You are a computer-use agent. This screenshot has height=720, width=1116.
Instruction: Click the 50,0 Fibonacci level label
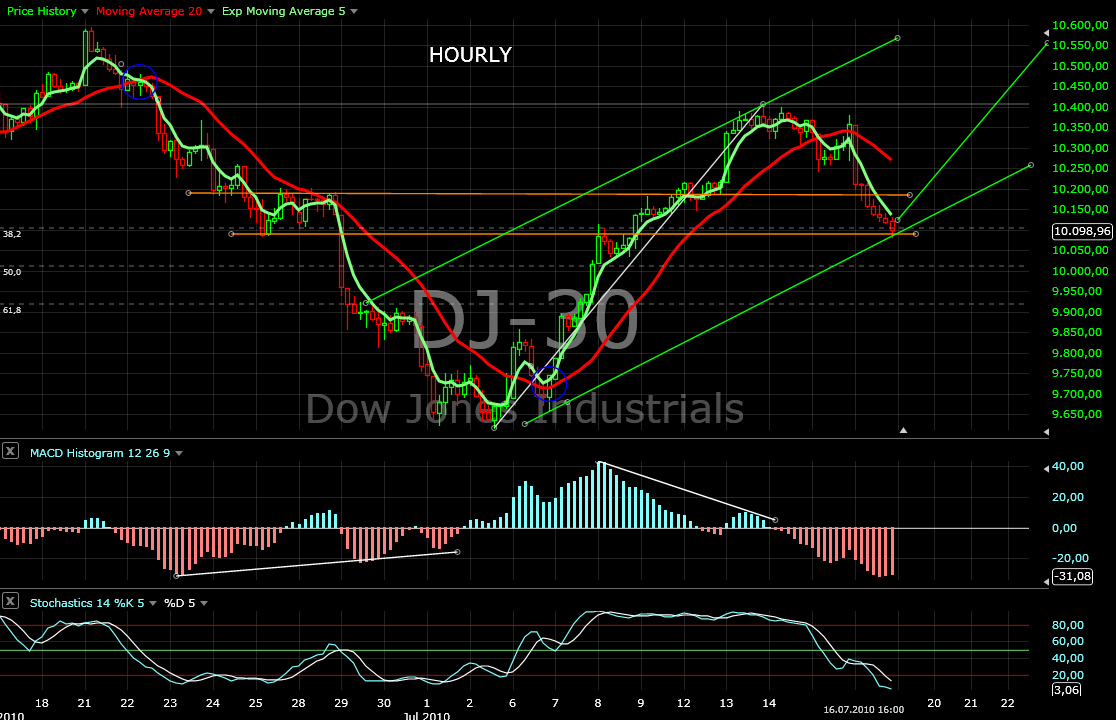click(12, 272)
